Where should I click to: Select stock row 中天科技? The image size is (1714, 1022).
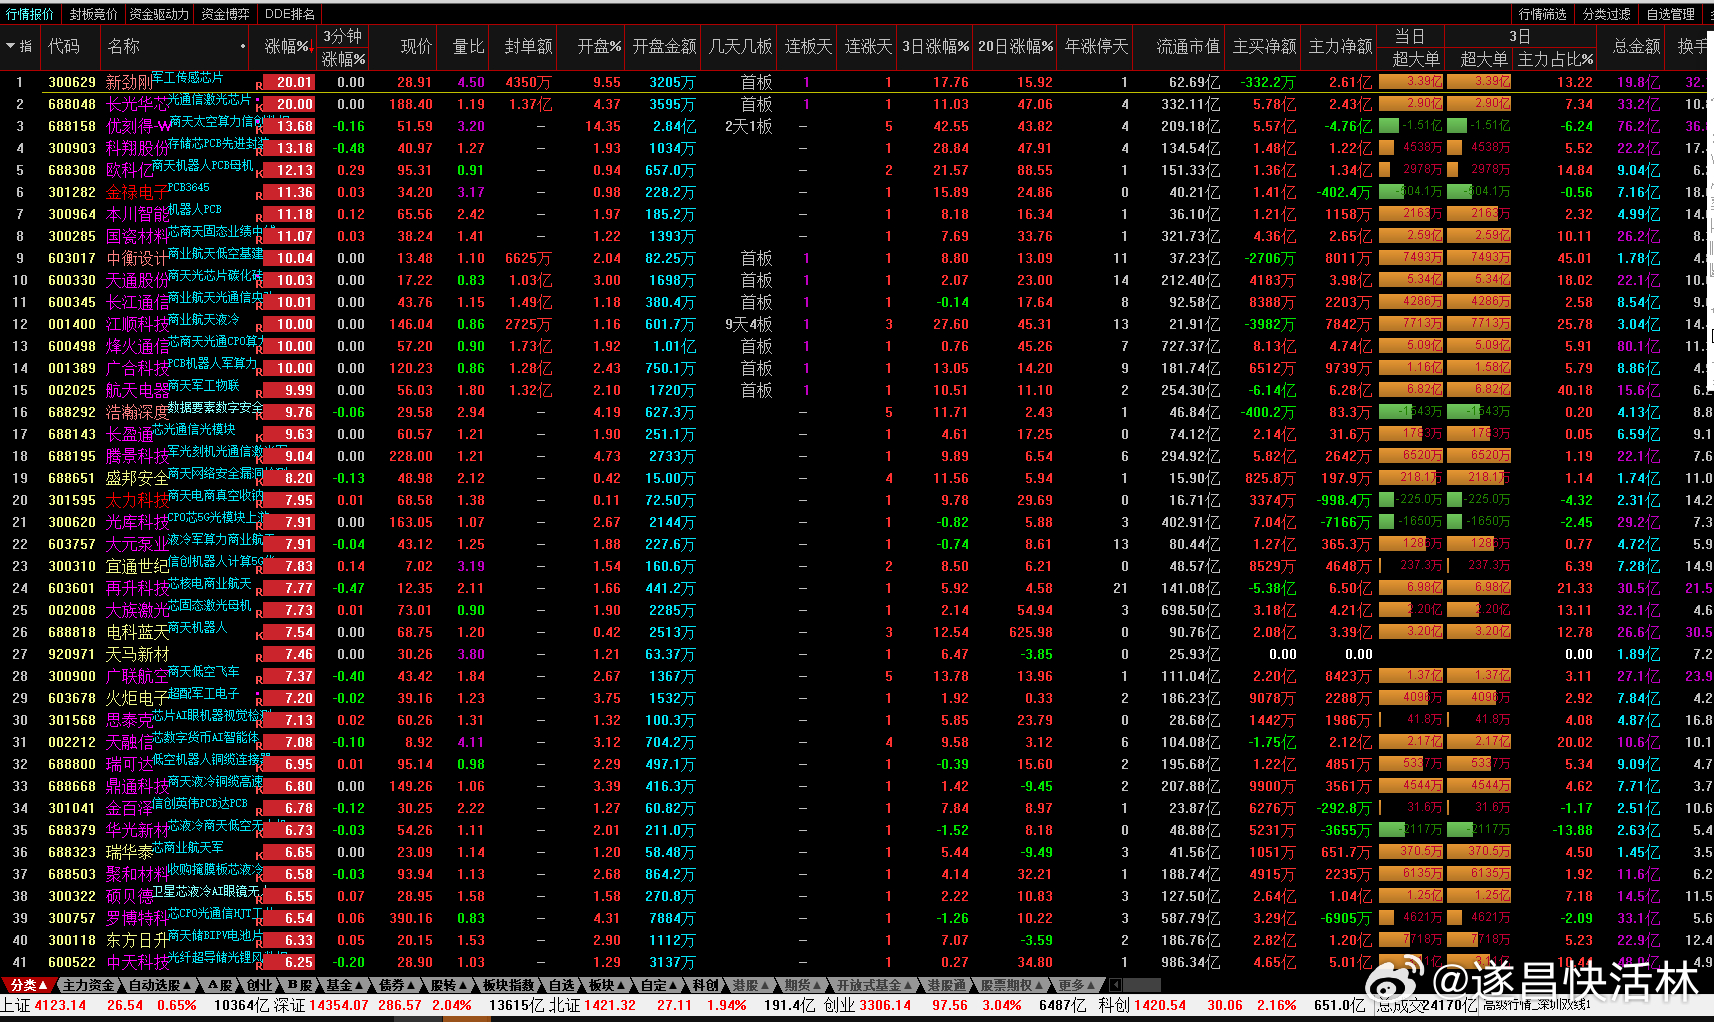tap(857, 962)
